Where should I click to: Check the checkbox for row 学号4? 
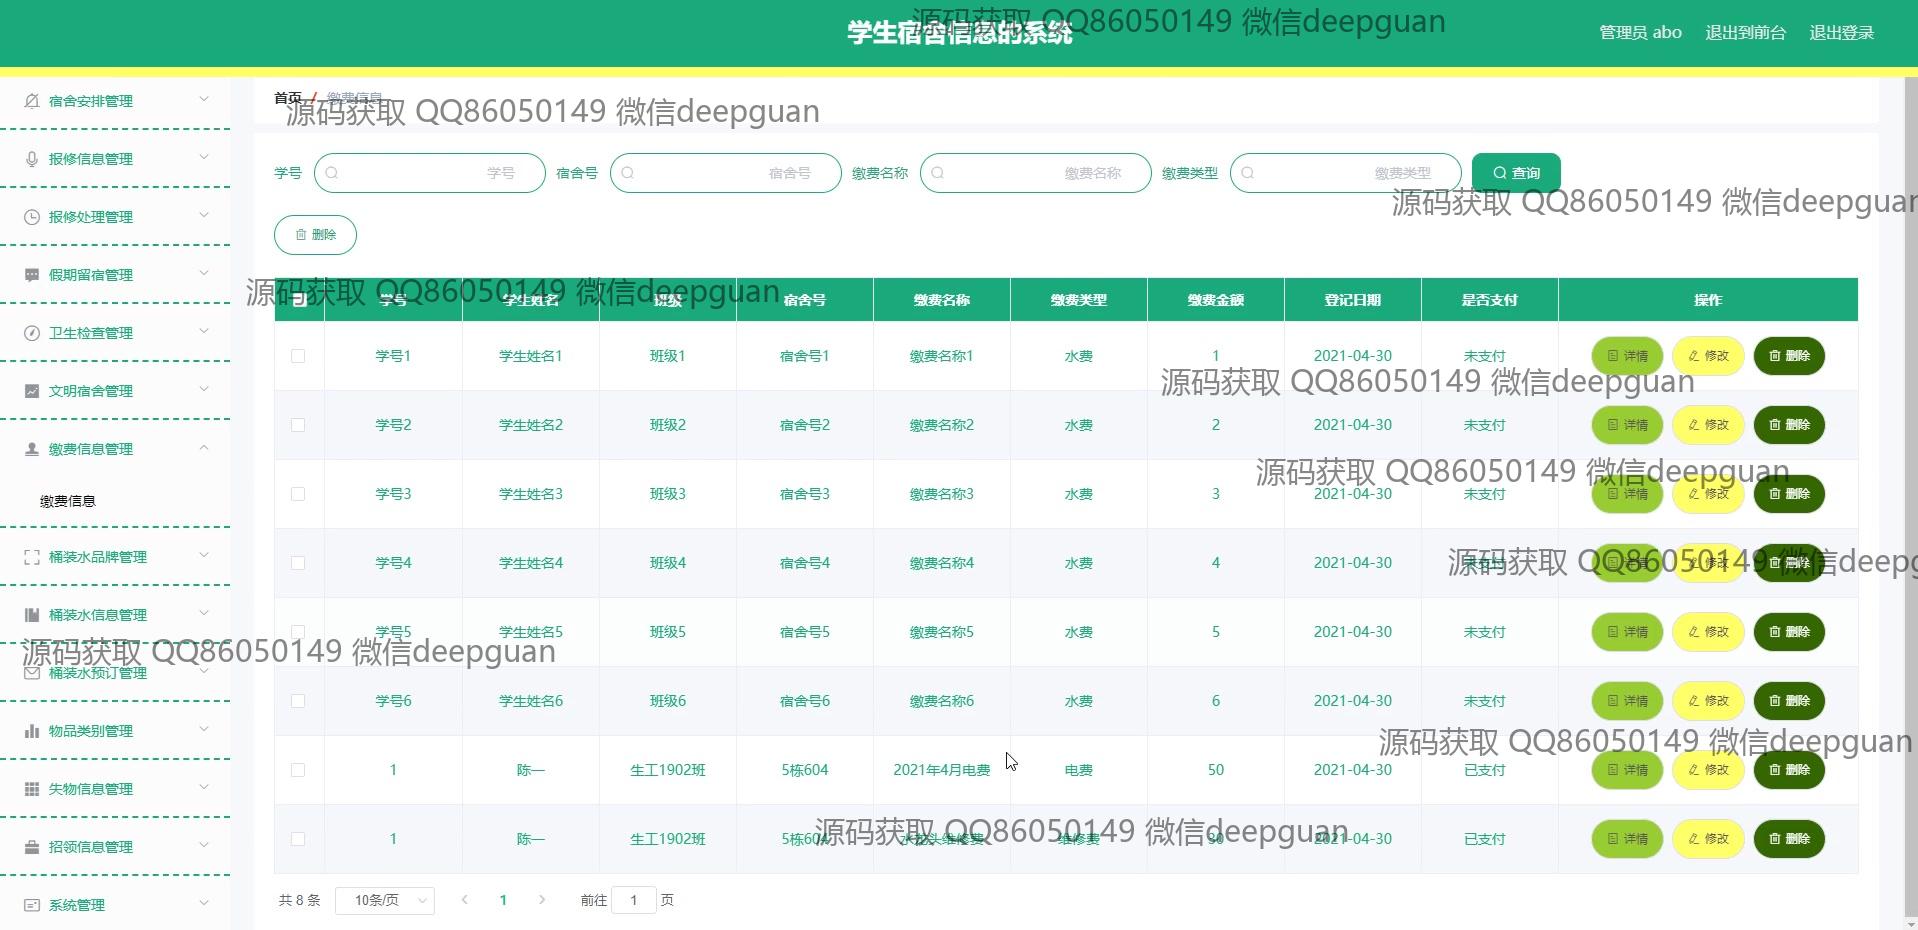[298, 563]
